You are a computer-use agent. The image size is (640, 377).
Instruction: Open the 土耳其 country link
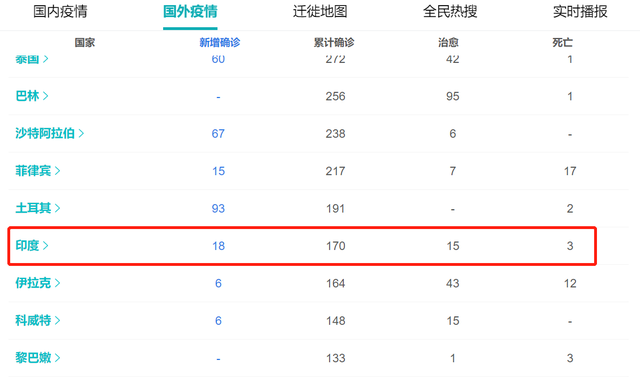(33, 208)
